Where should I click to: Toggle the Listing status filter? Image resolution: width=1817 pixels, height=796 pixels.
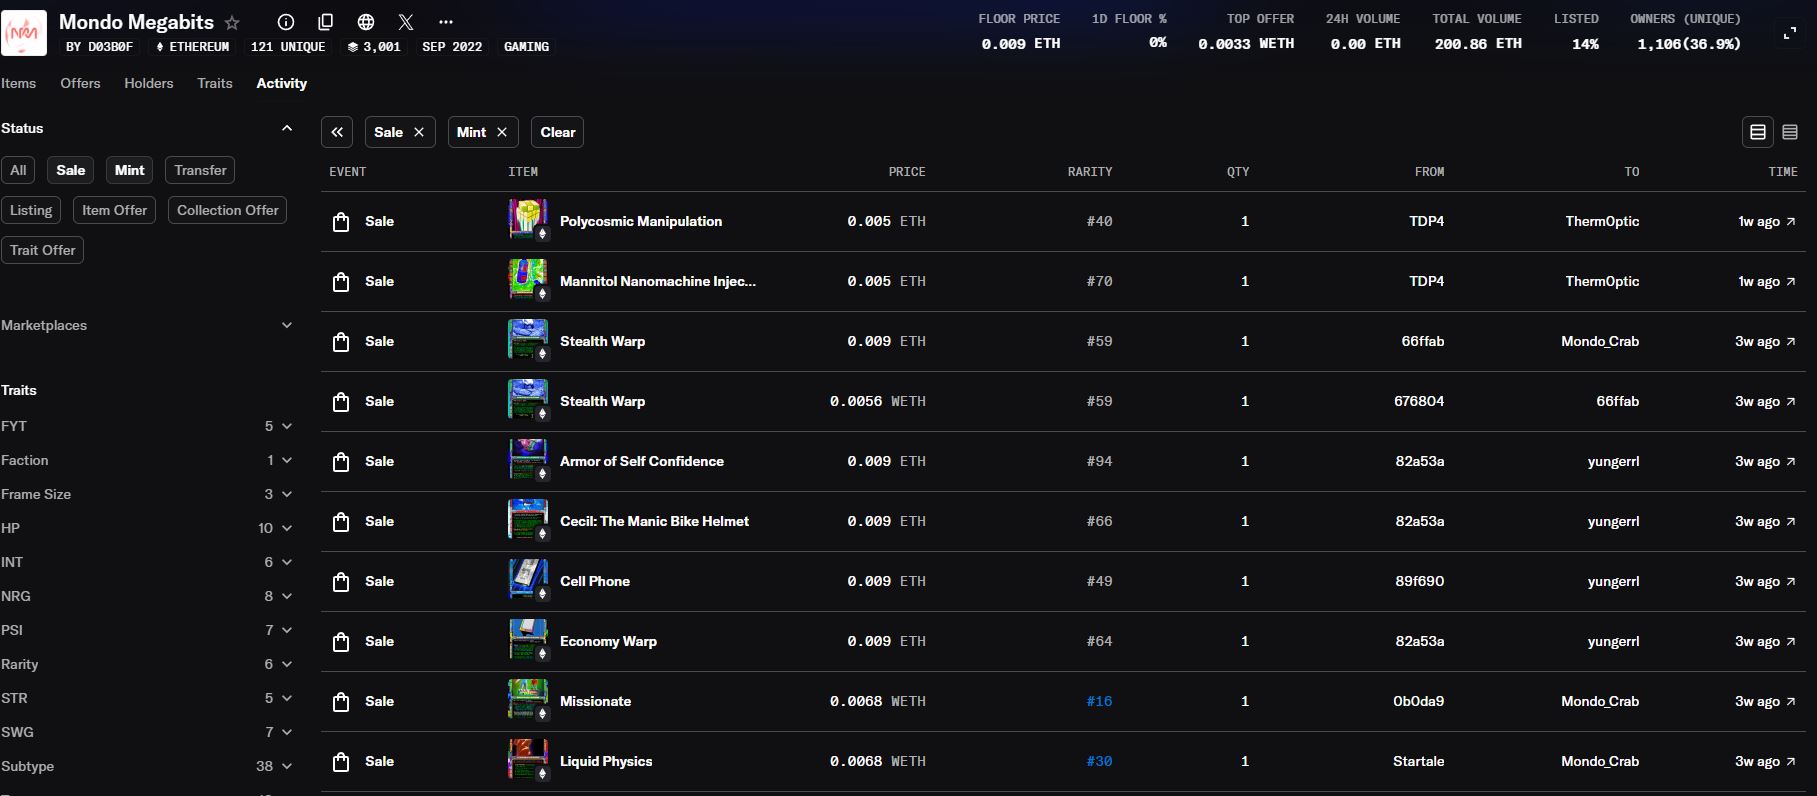[31, 210]
